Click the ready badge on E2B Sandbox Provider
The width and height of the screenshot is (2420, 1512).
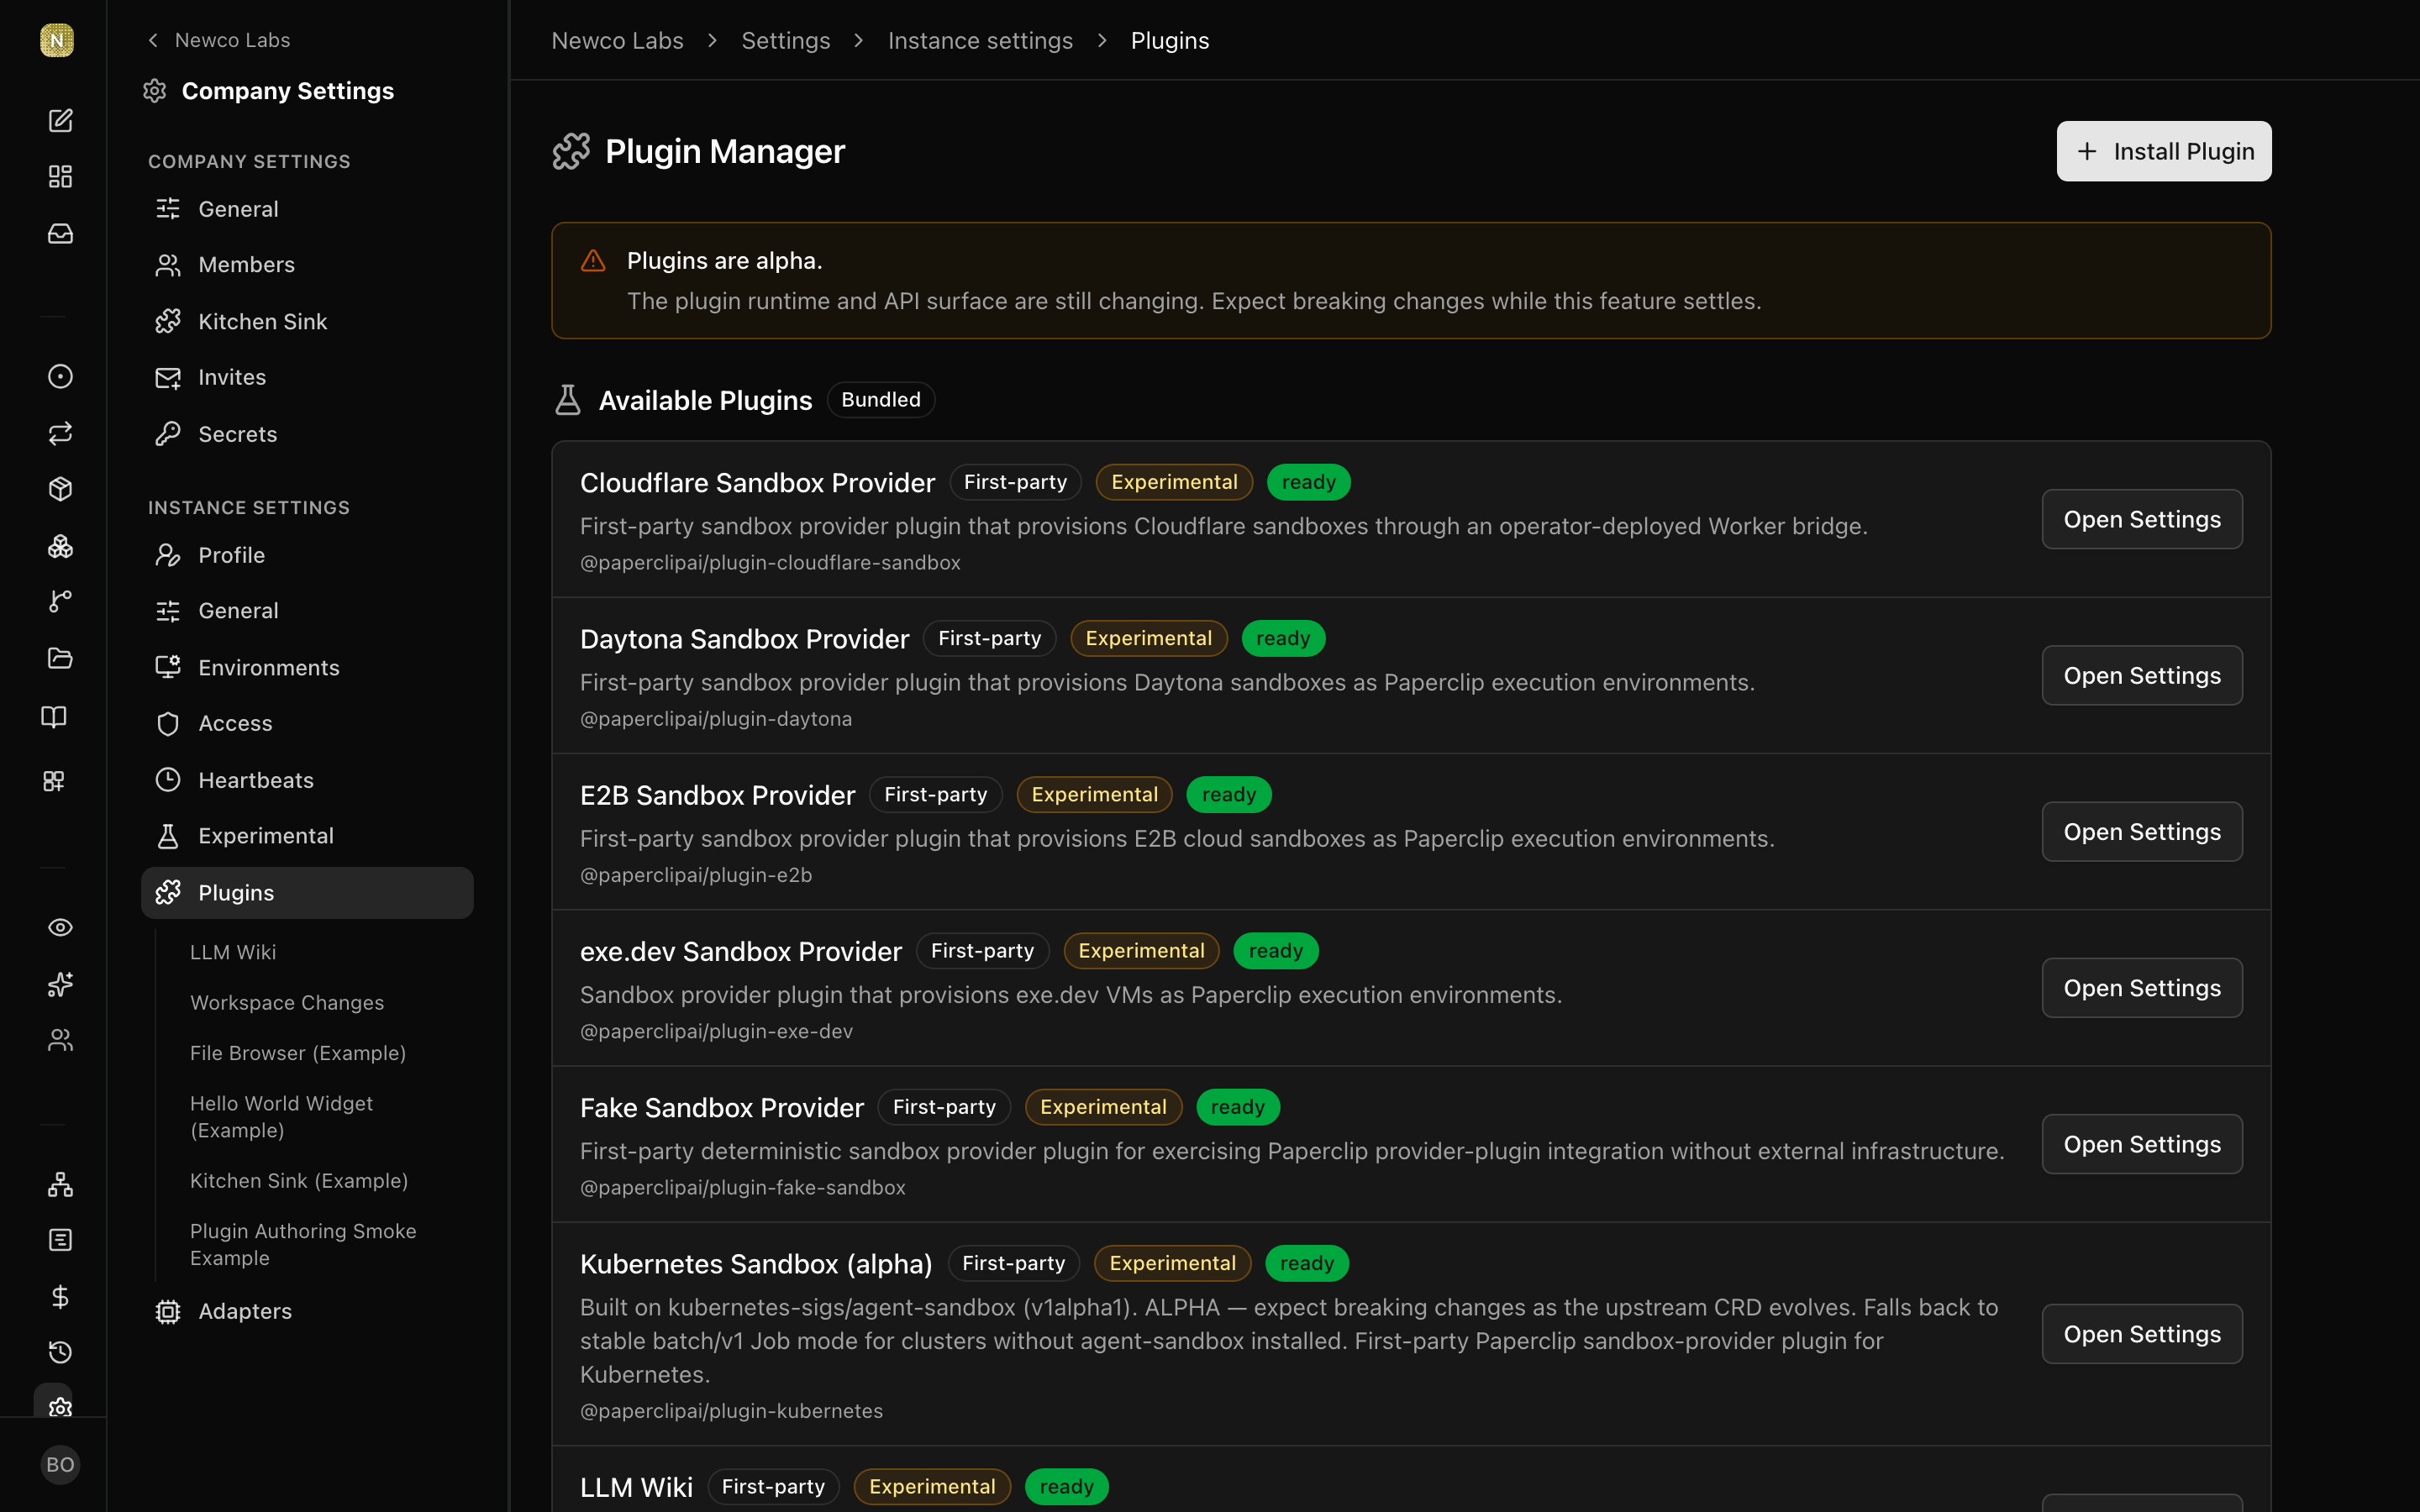1228,795
